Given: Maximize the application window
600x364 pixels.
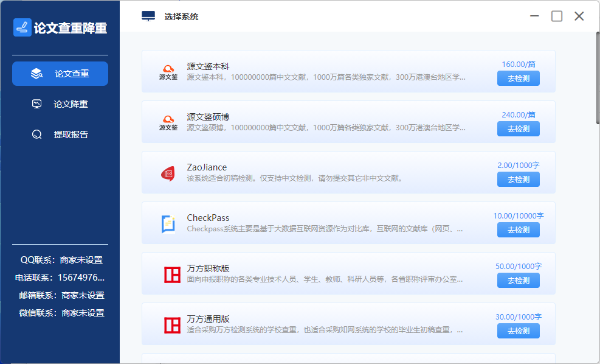Looking at the screenshot, I should pos(557,16).
